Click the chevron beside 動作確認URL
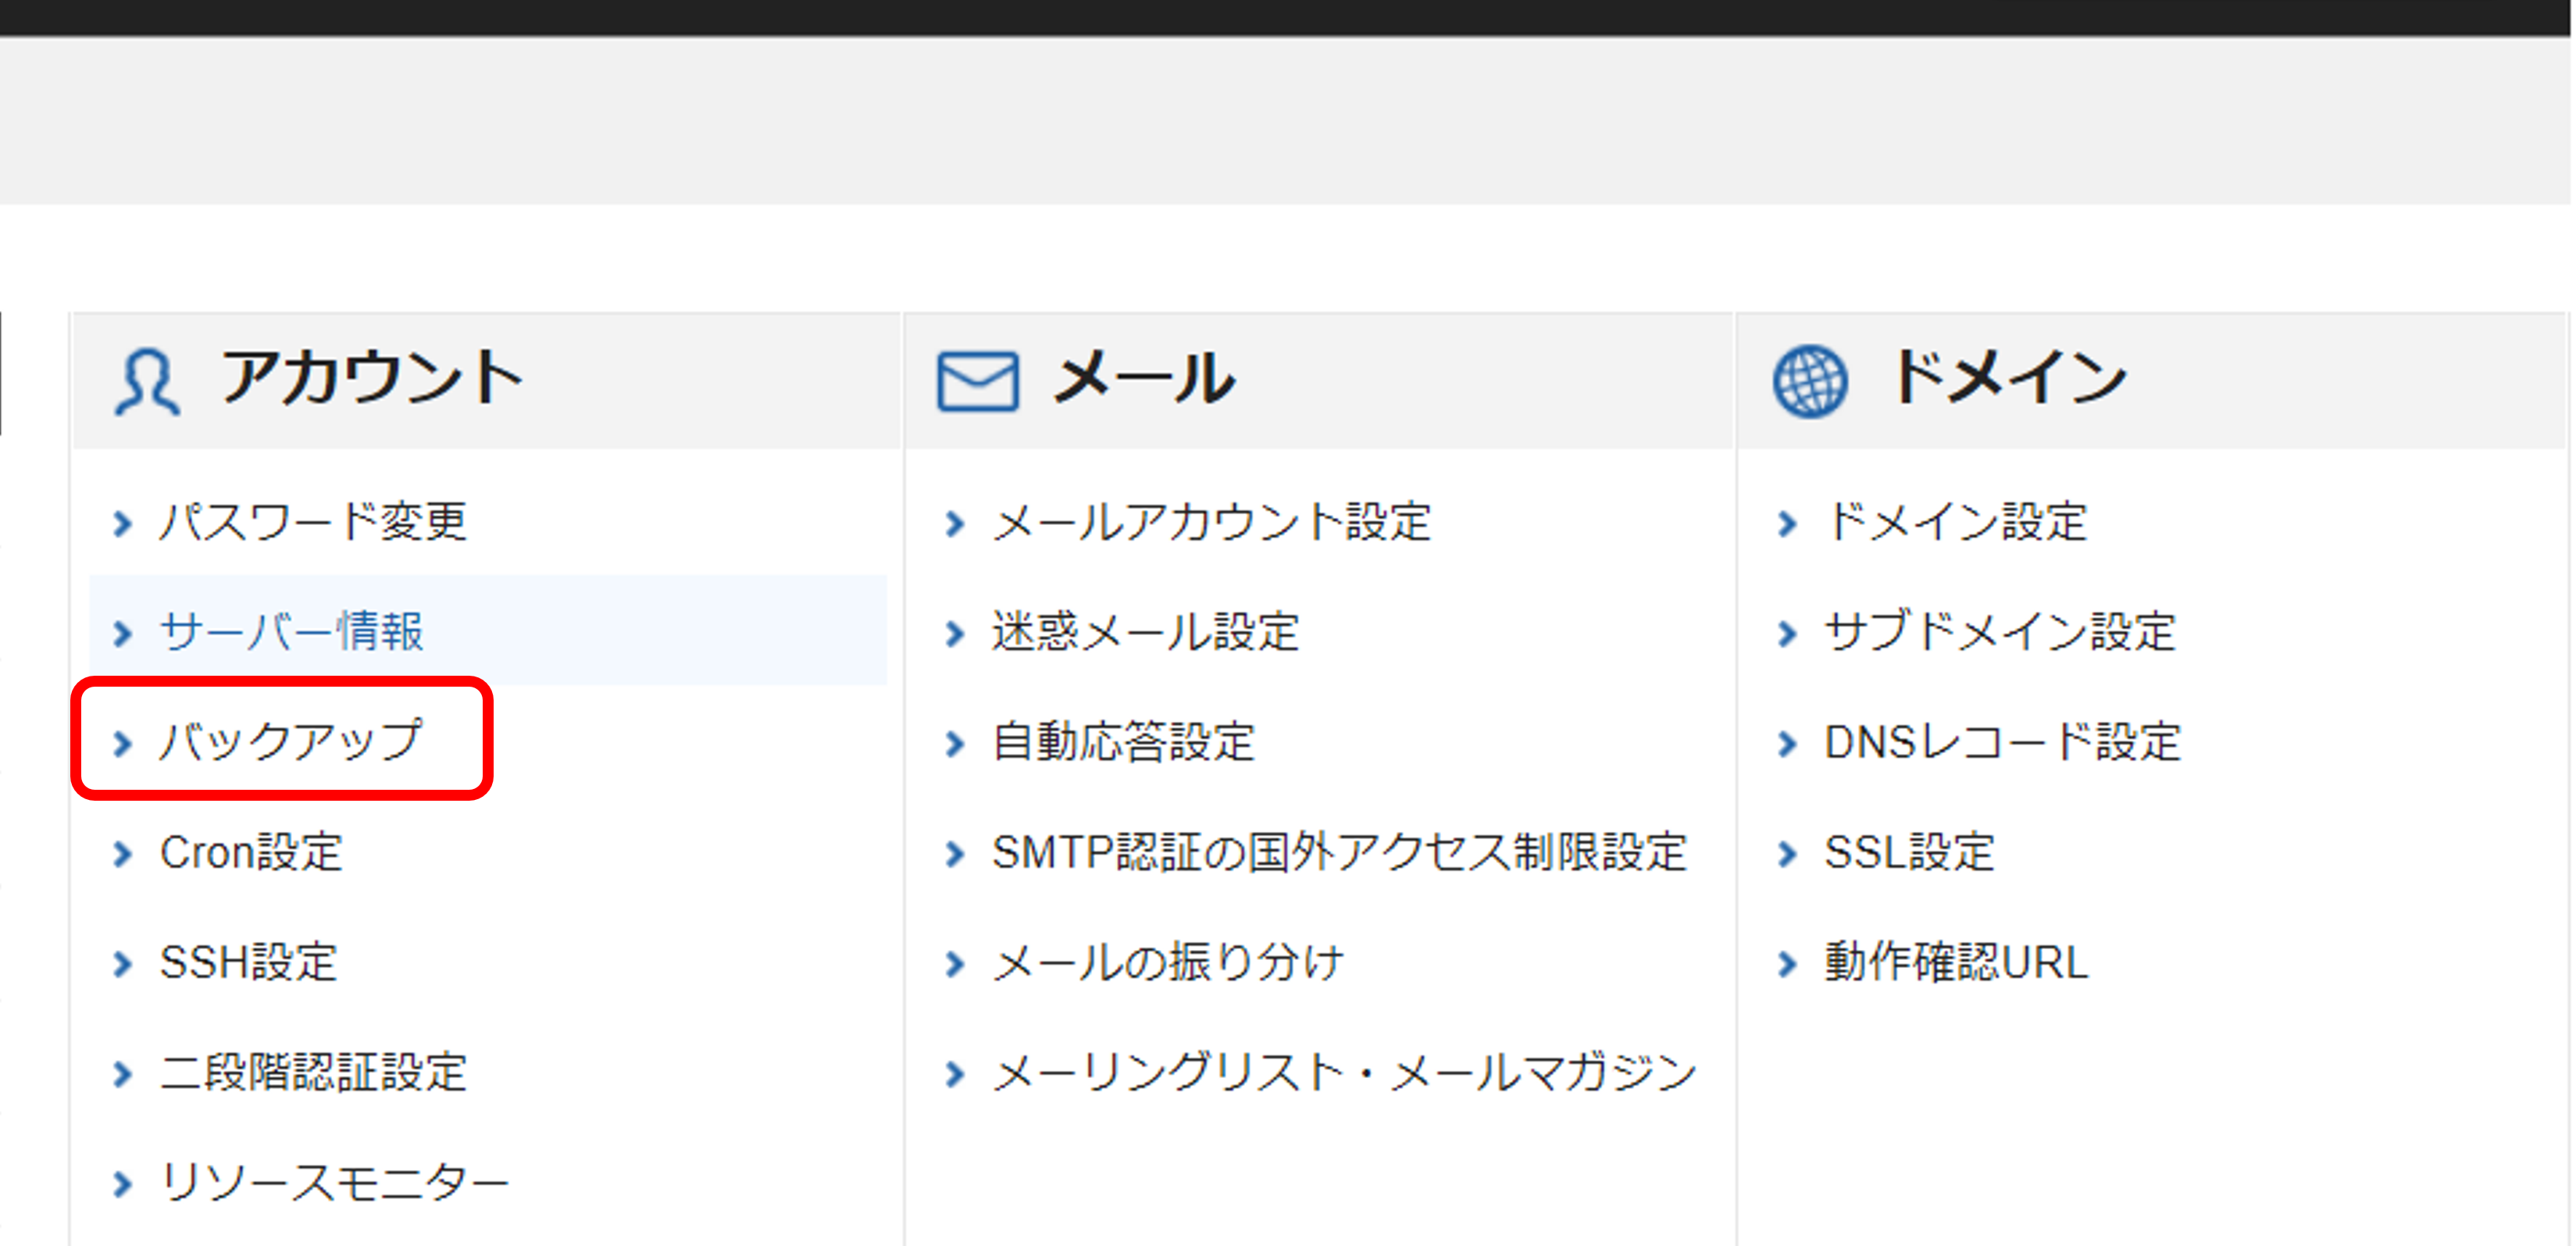 1787,964
